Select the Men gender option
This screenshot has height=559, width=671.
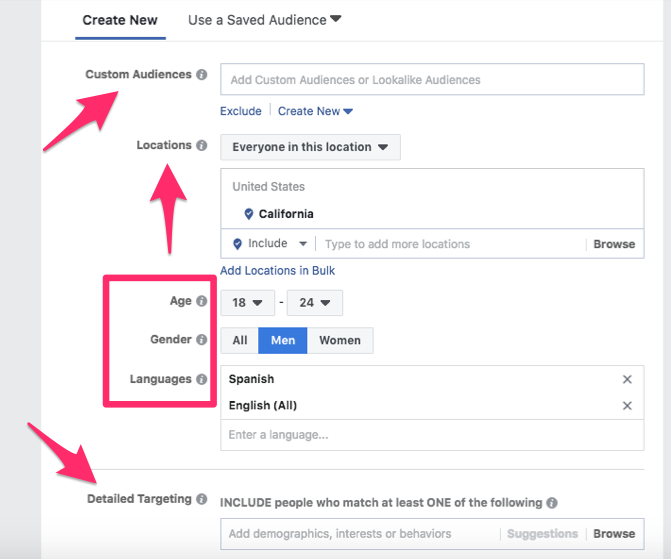[283, 340]
